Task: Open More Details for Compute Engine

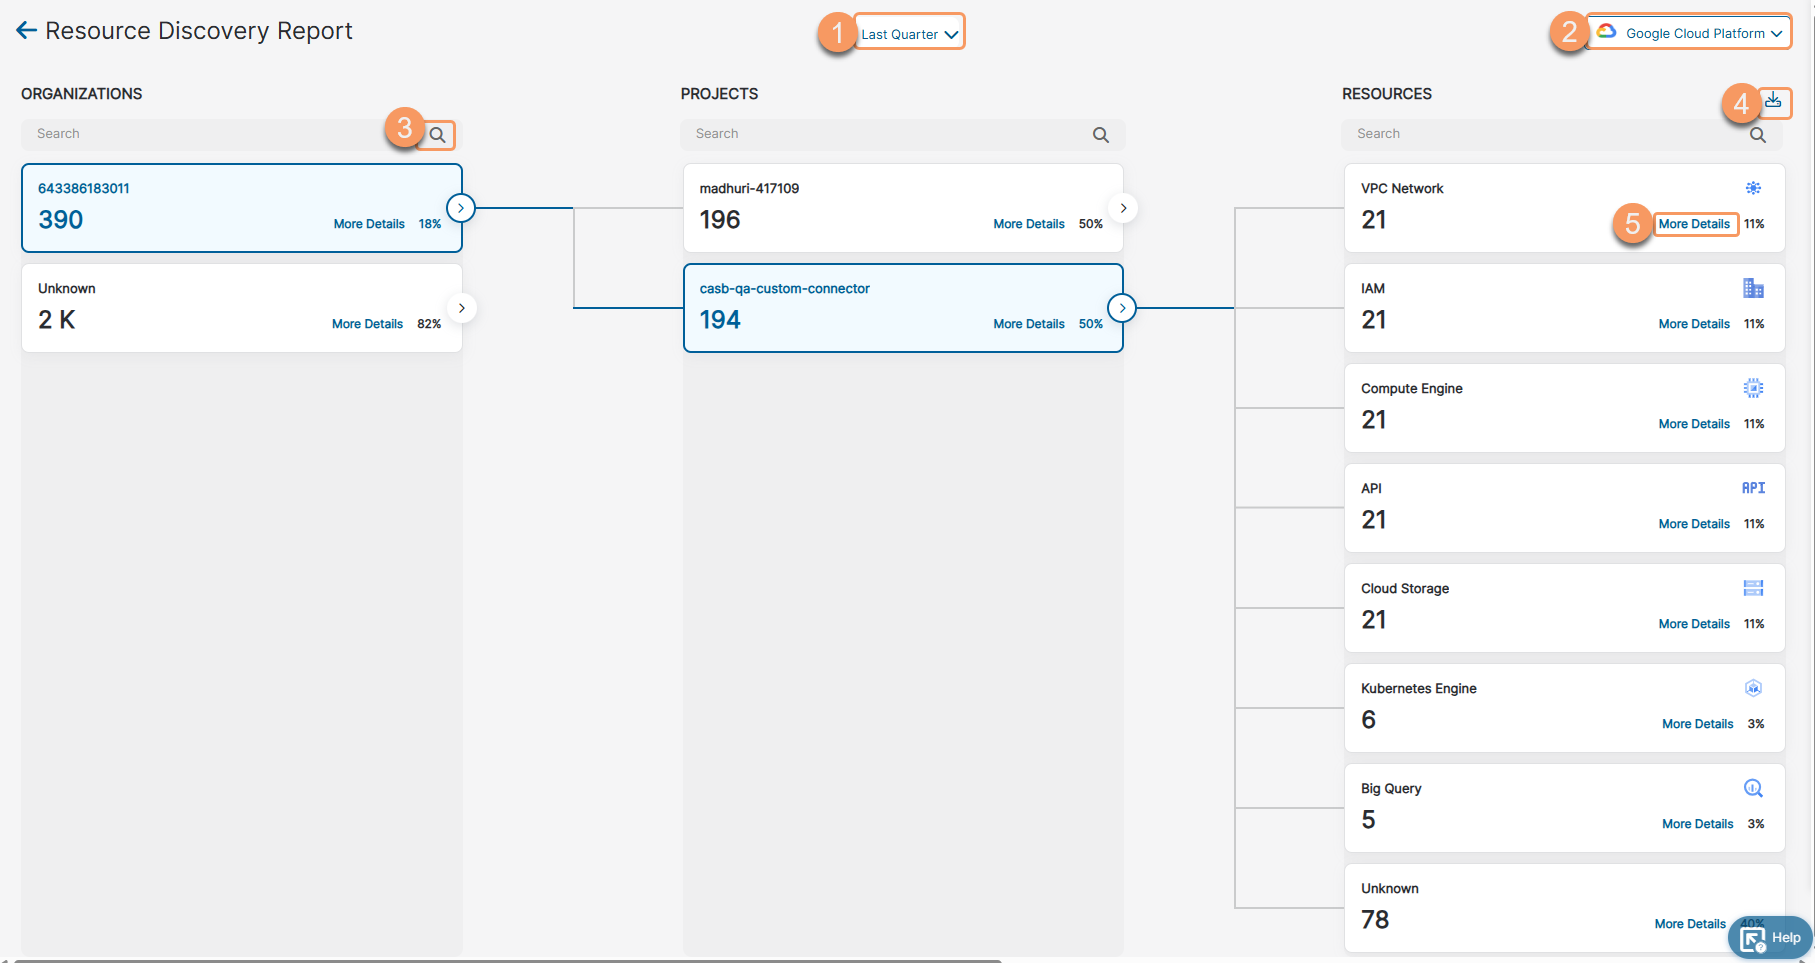Action: pos(1694,424)
